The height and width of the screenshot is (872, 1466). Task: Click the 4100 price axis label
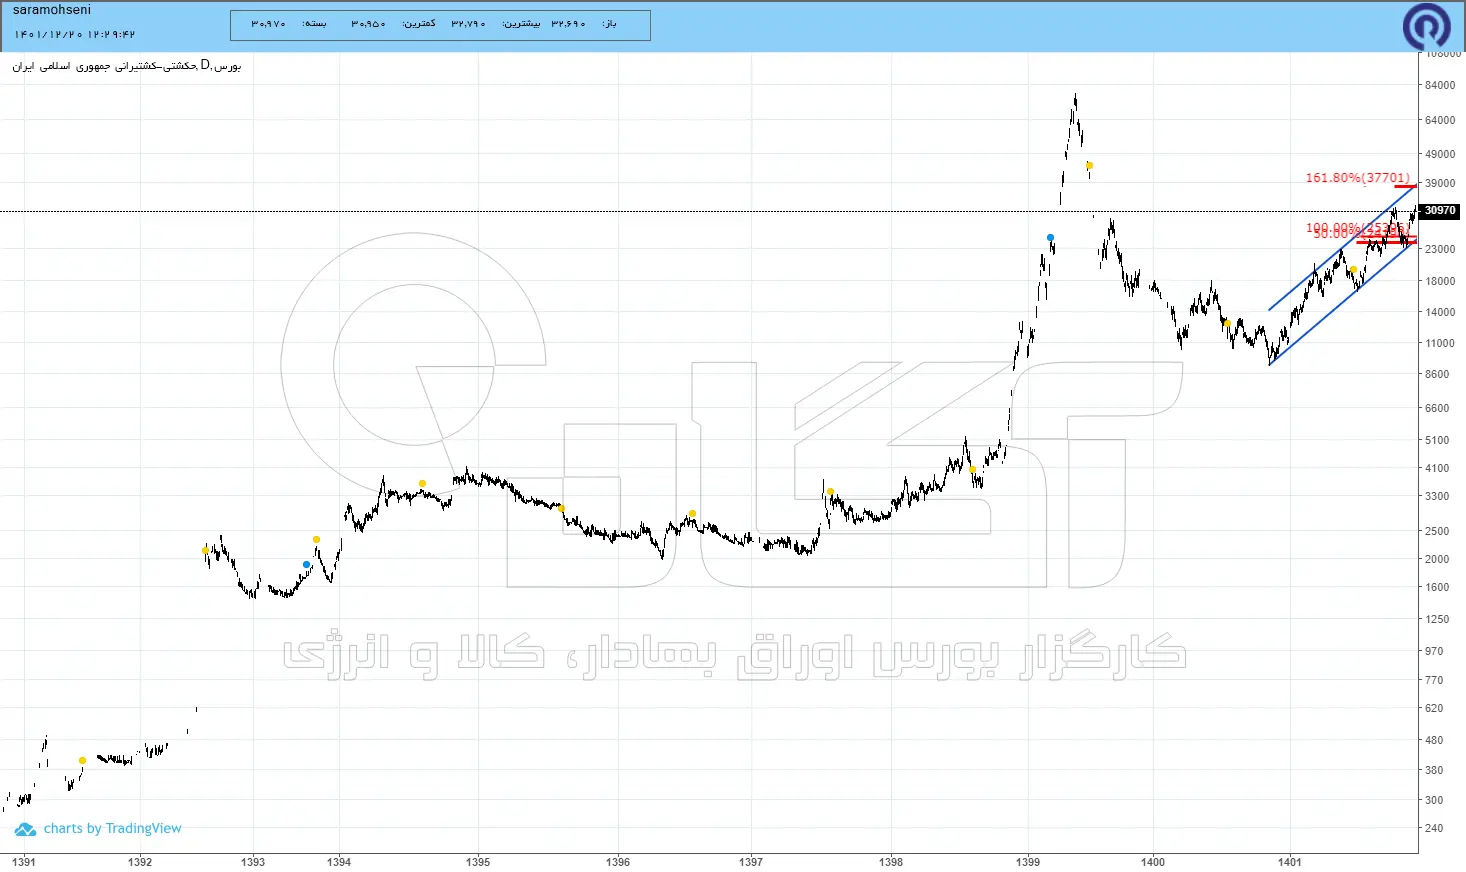click(x=1437, y=468)
